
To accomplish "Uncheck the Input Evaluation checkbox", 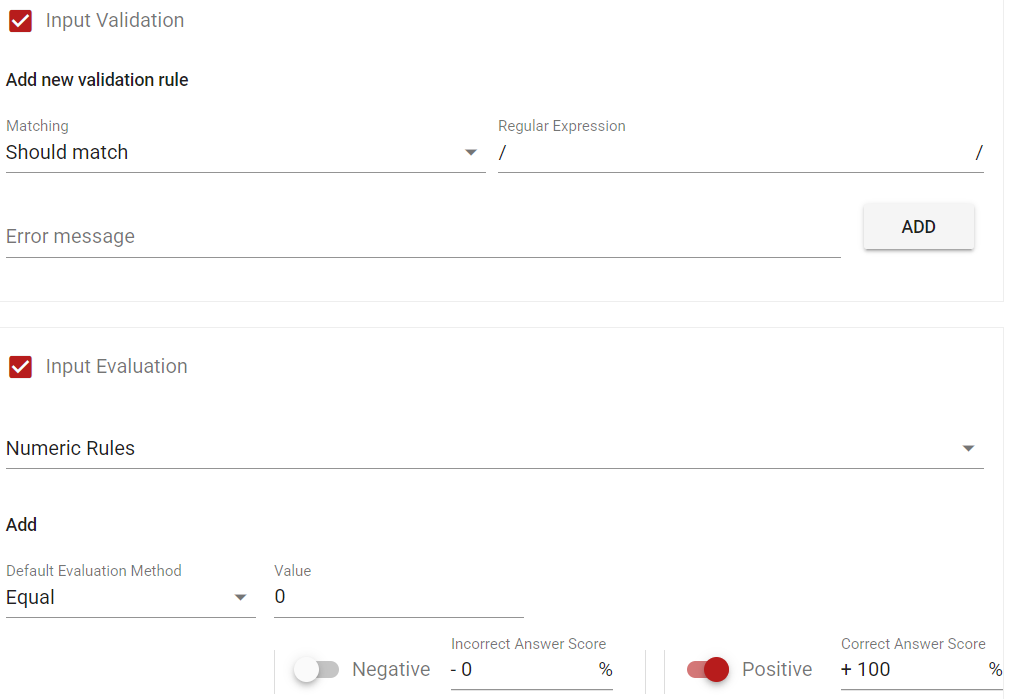I will (20, 367).
